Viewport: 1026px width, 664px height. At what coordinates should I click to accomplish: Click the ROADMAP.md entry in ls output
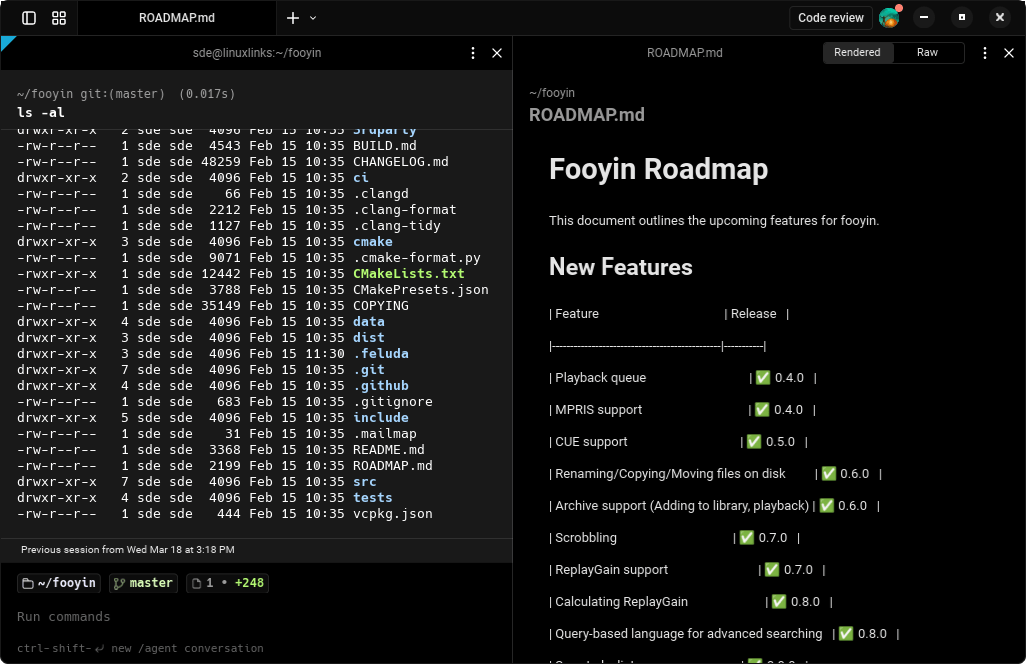[x=392, y=466]
